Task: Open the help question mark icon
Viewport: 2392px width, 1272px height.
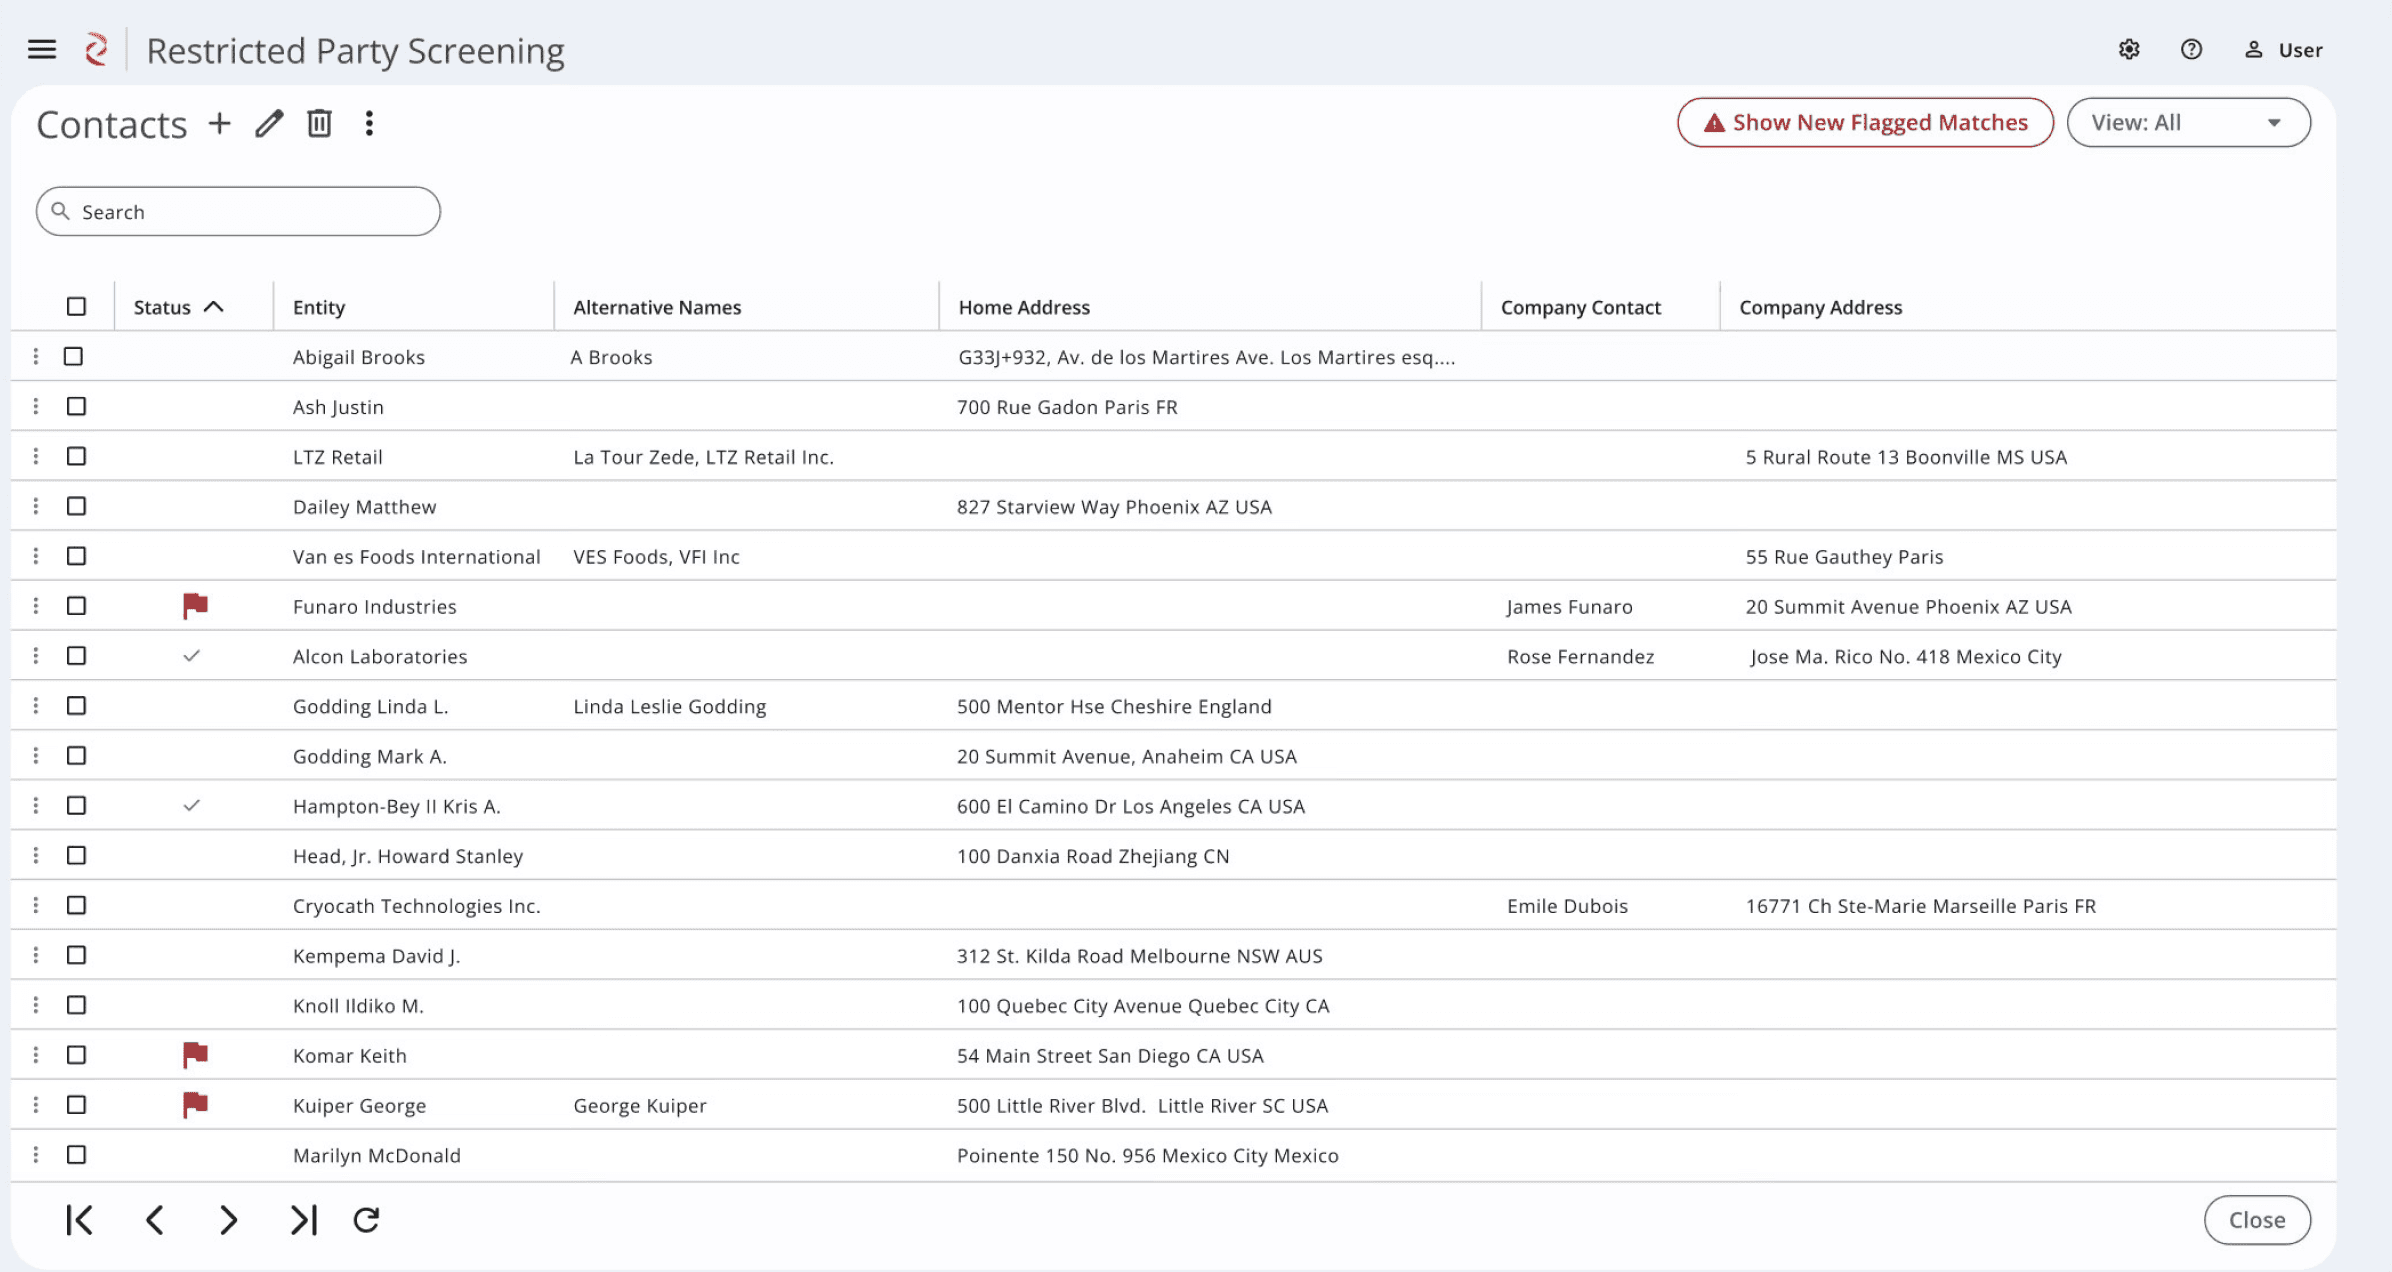Action: coord(2191,49)
